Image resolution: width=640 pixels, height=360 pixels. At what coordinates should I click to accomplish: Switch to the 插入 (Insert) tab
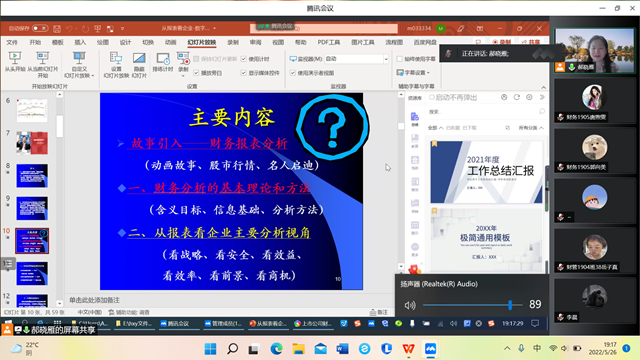[80, 42]
